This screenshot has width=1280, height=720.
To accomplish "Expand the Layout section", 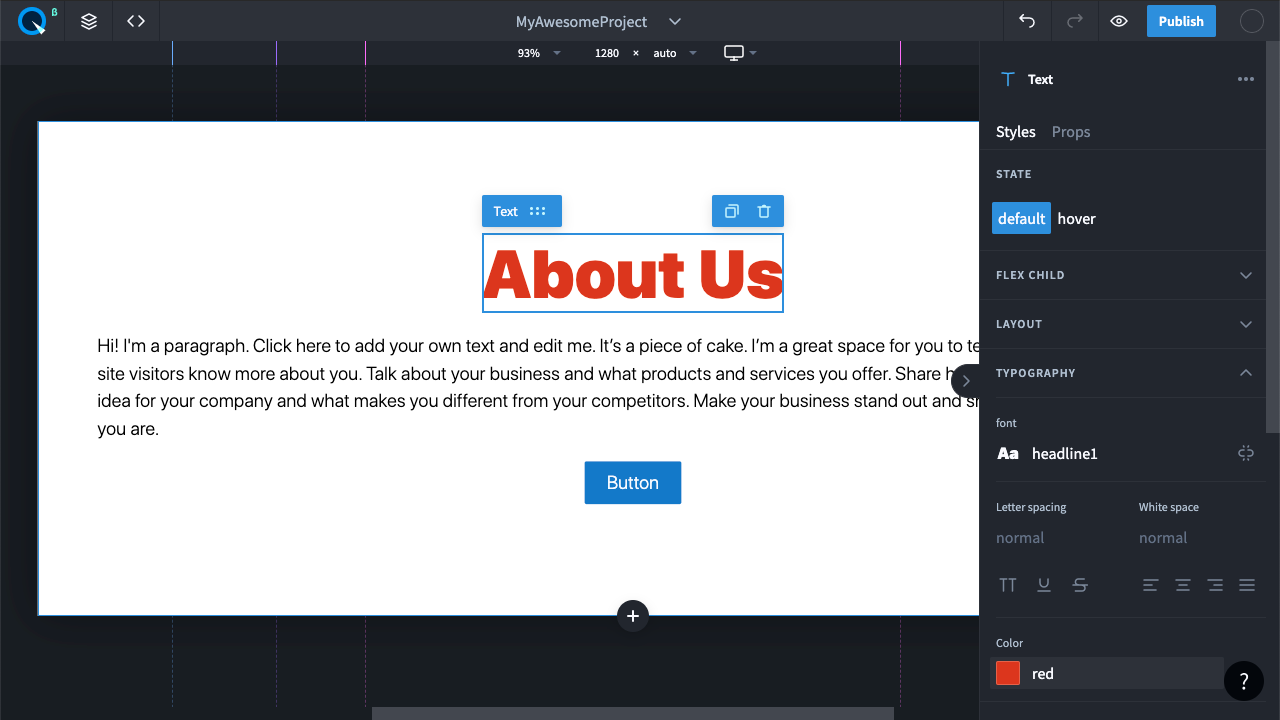I will (1245, 324).
